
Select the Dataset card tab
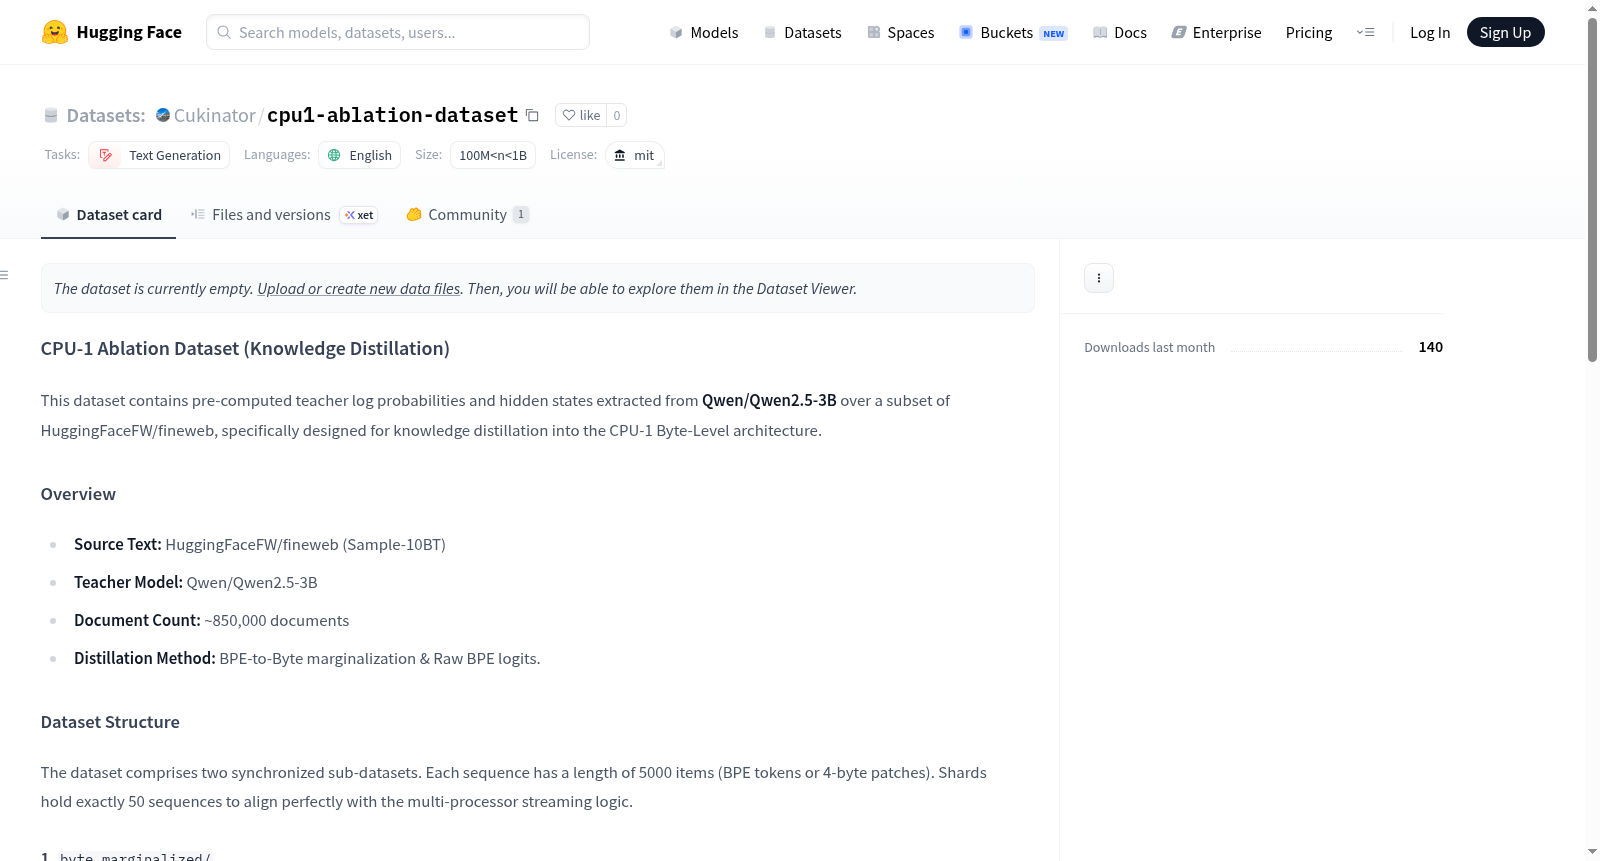click(108, 215)
